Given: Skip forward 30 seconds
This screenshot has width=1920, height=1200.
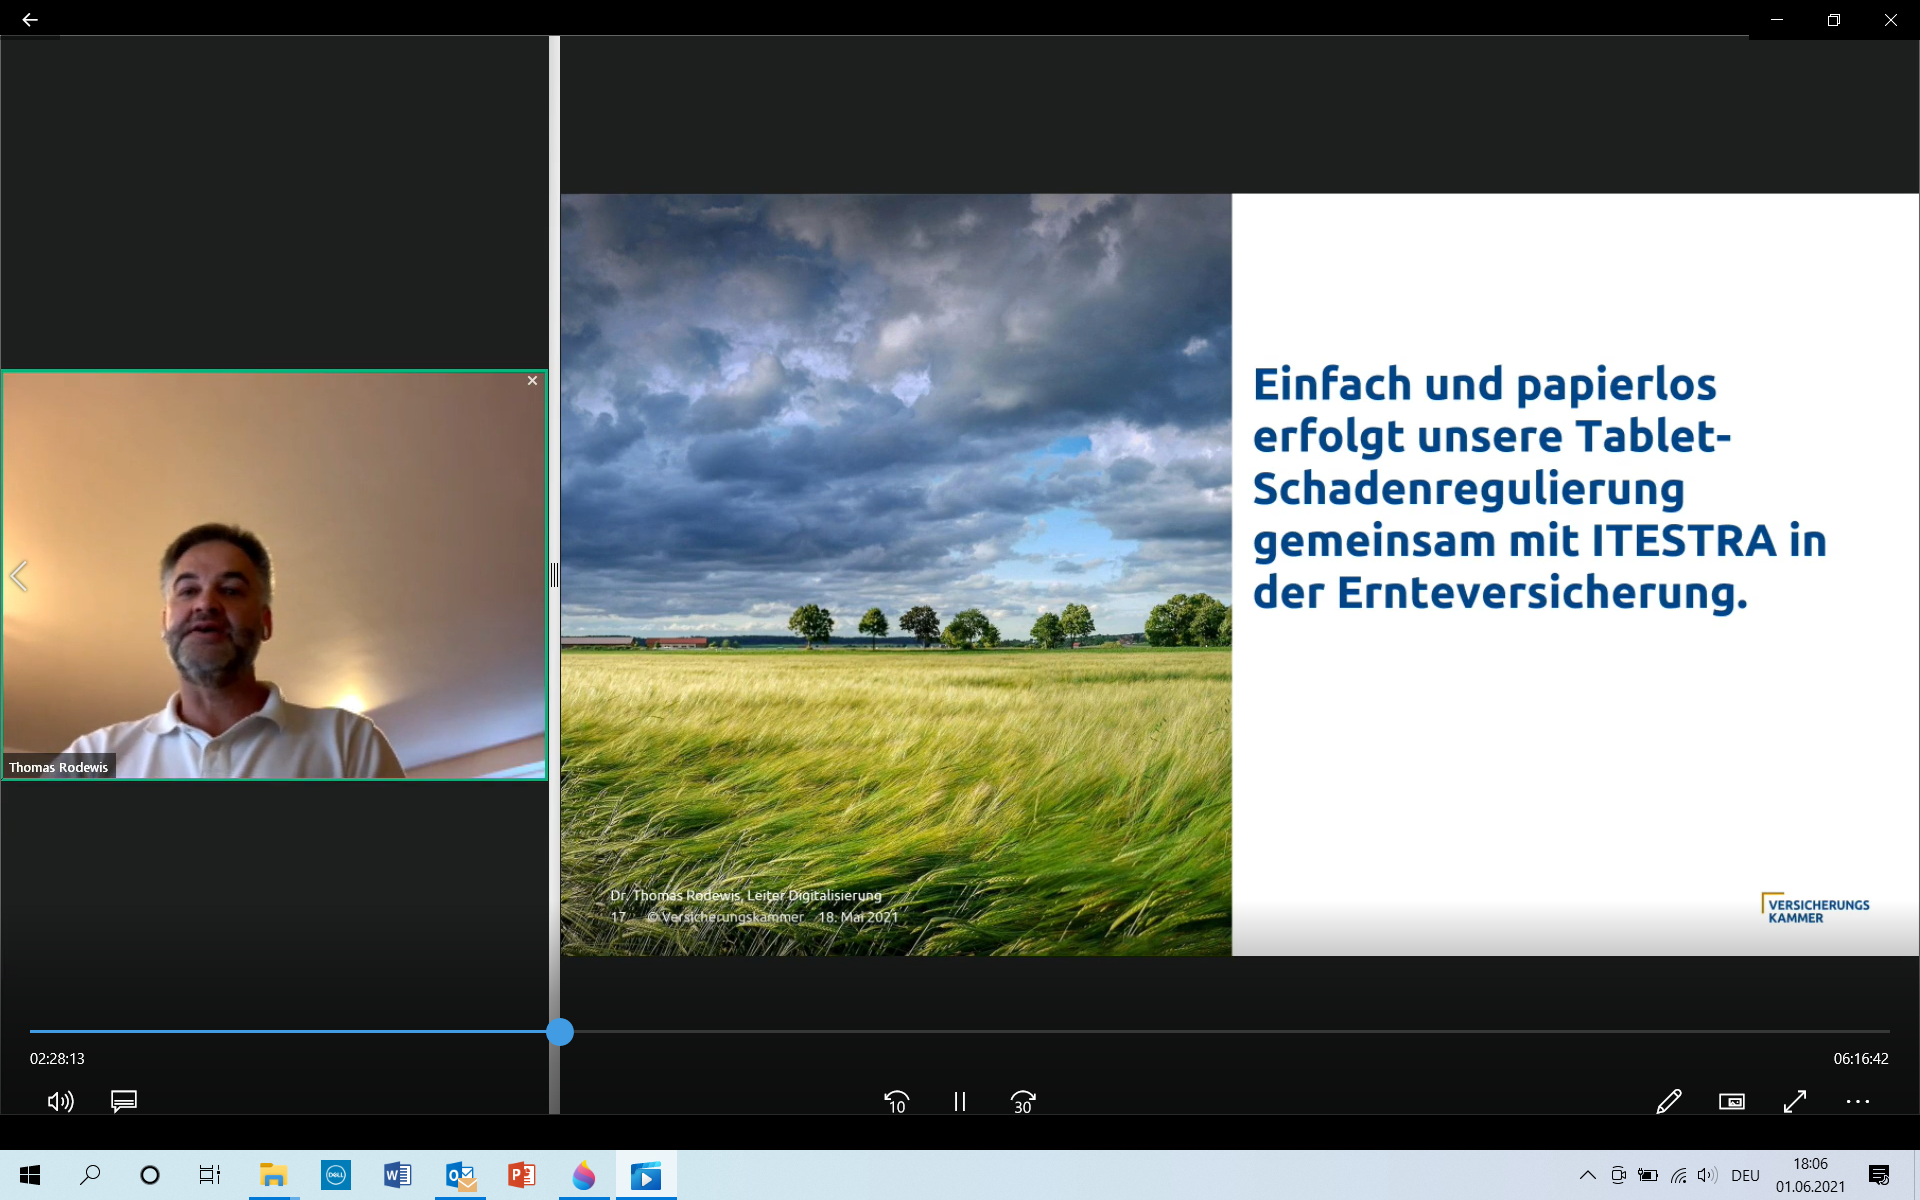Looking at the screenshot, I should pos(1022,1101).
